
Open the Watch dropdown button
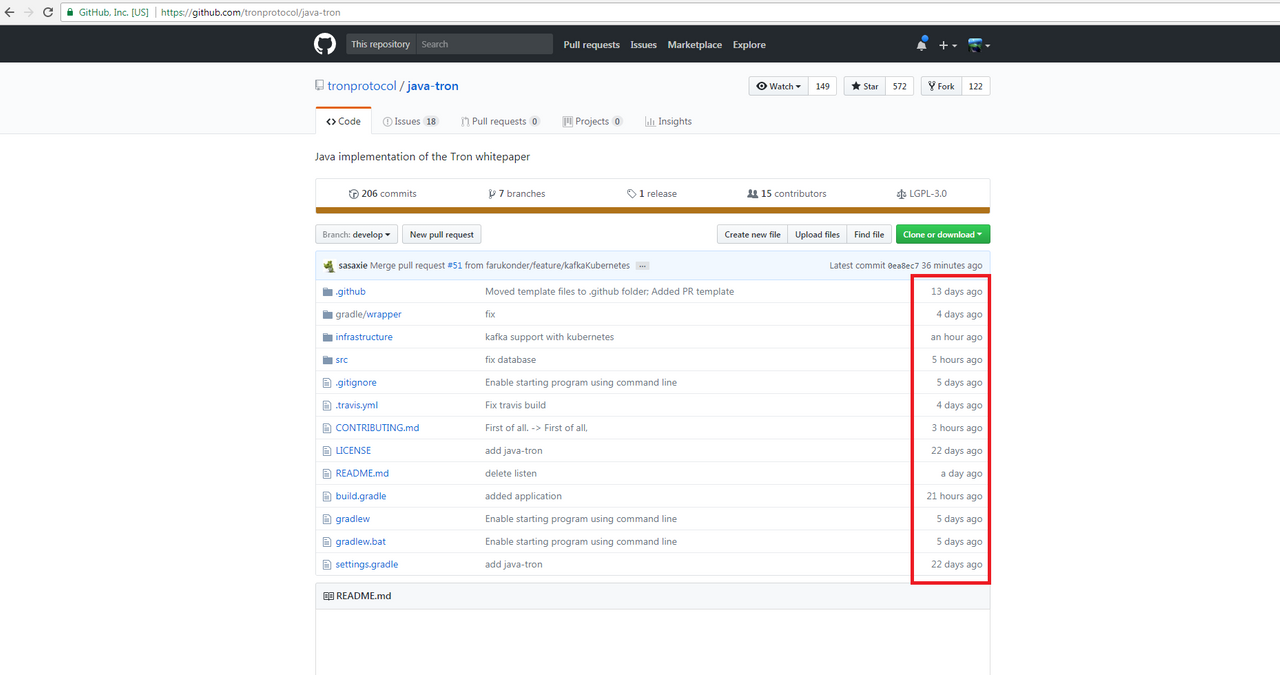pyautogui.click(x=778, y=87)
